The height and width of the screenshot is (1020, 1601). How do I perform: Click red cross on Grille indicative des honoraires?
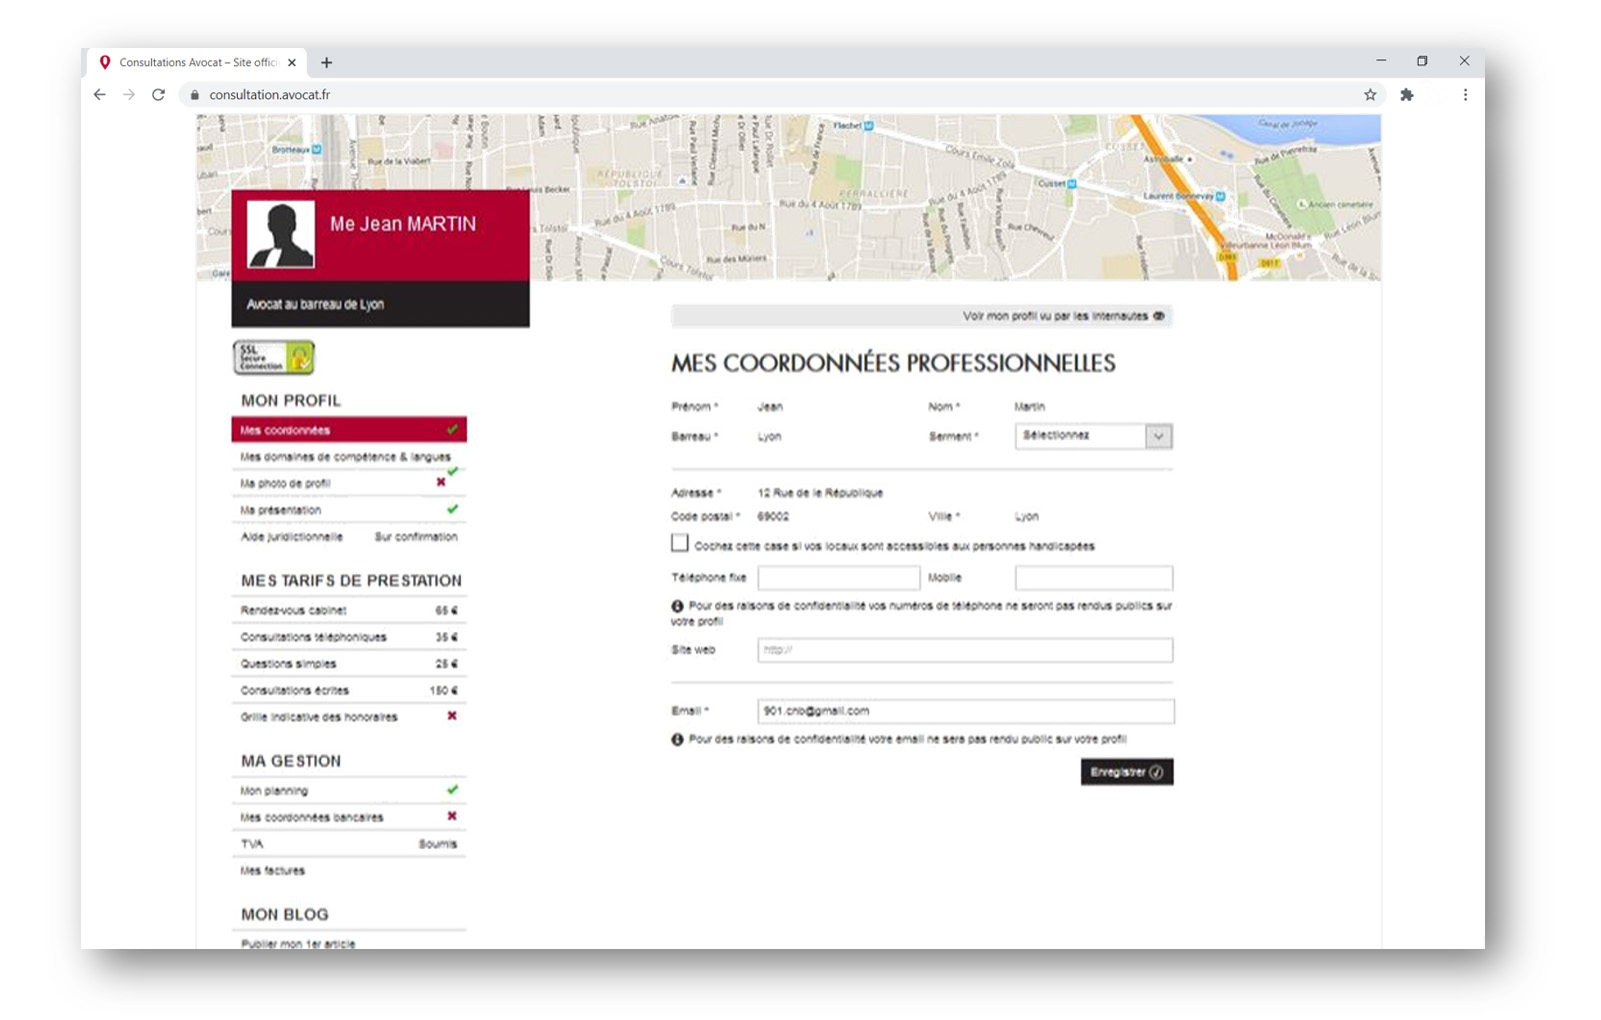(x=452, y=716)
